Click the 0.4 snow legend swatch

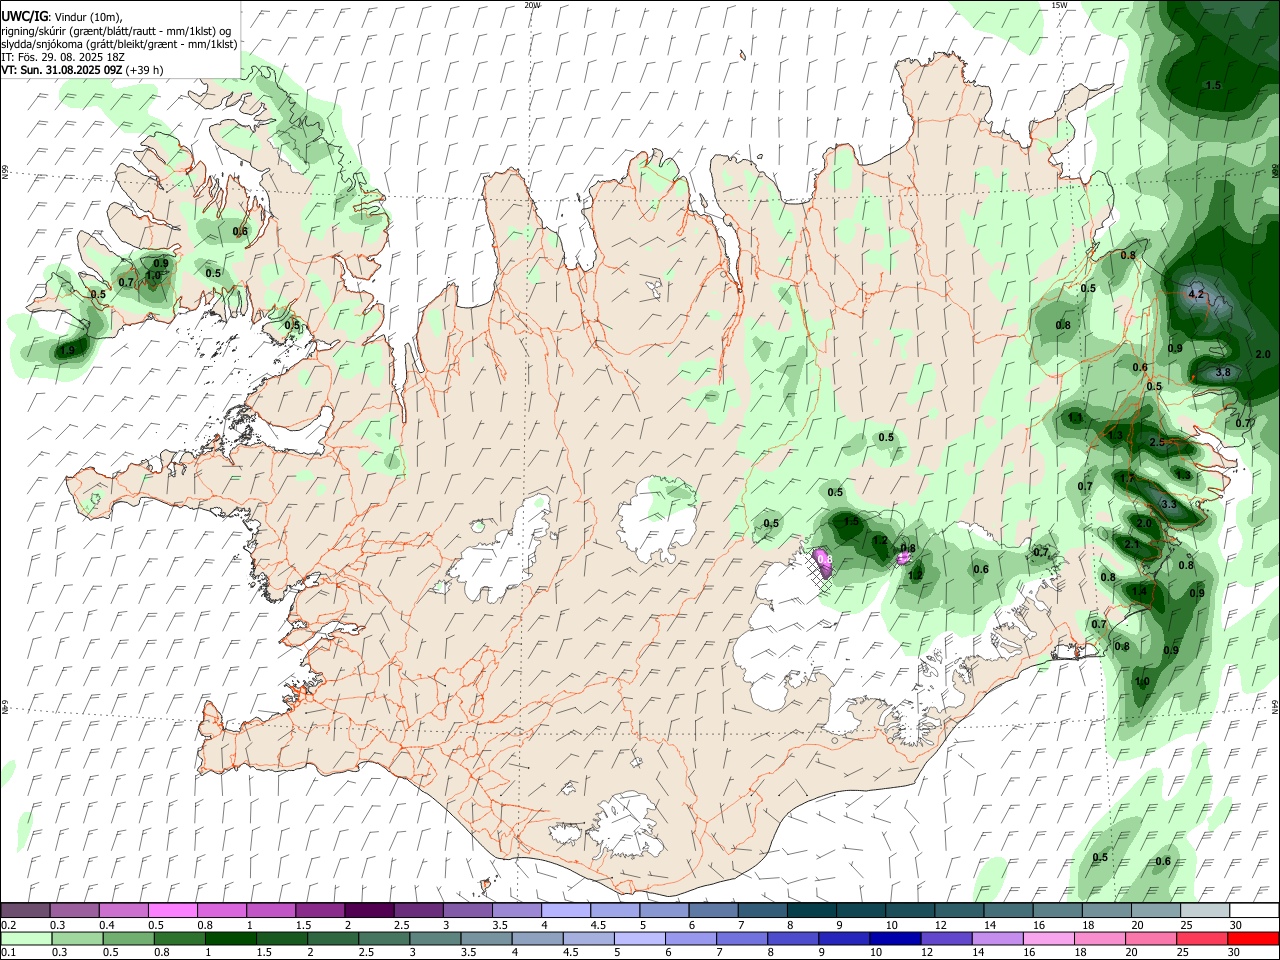tap(123, 910)
